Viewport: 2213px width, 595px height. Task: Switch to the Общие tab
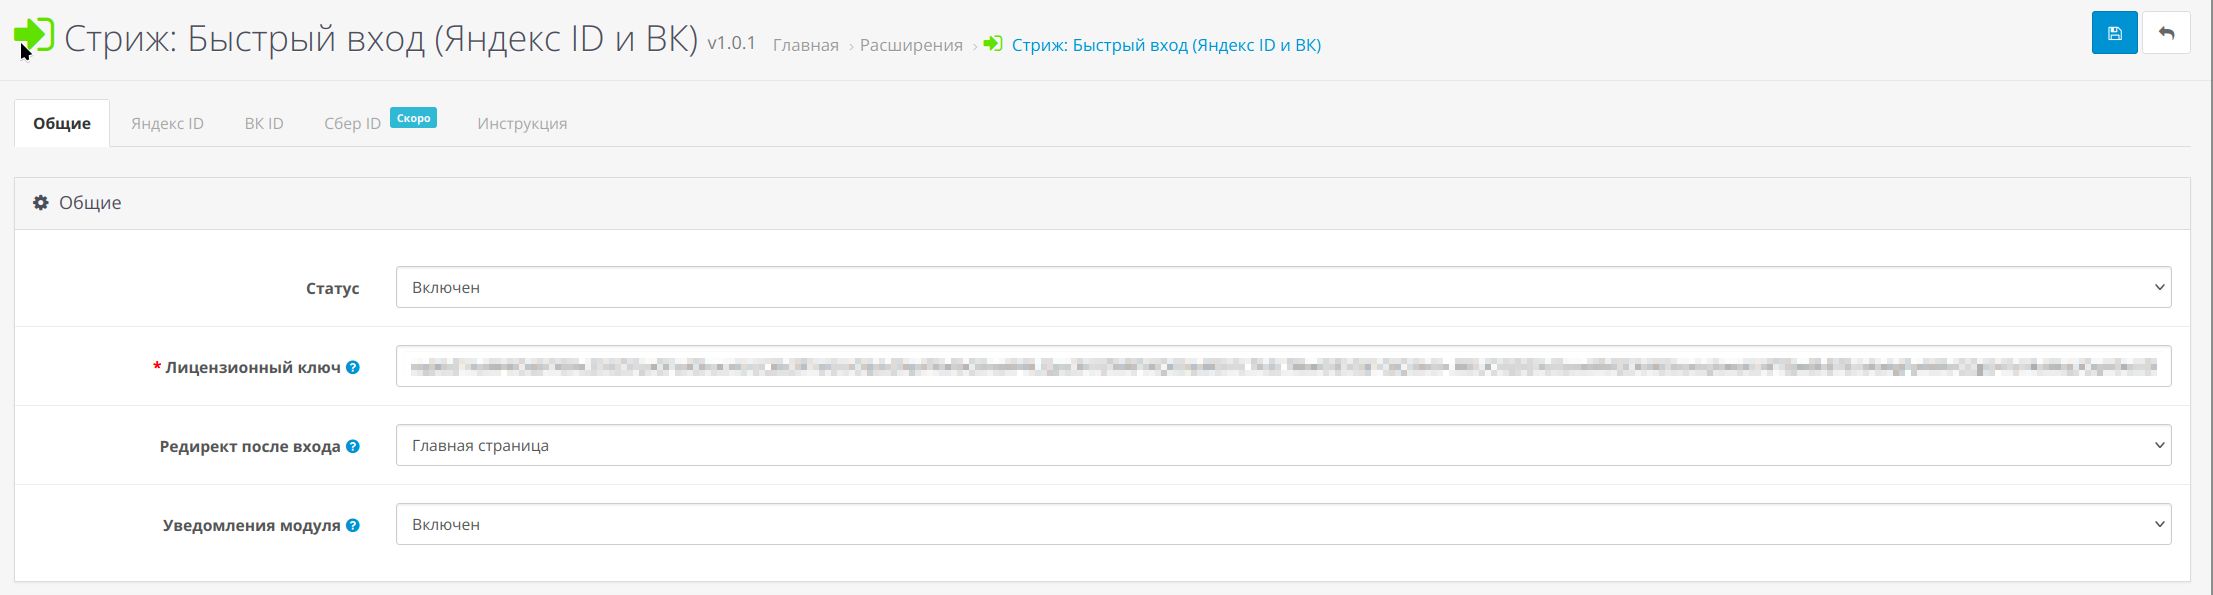(62, 123)
